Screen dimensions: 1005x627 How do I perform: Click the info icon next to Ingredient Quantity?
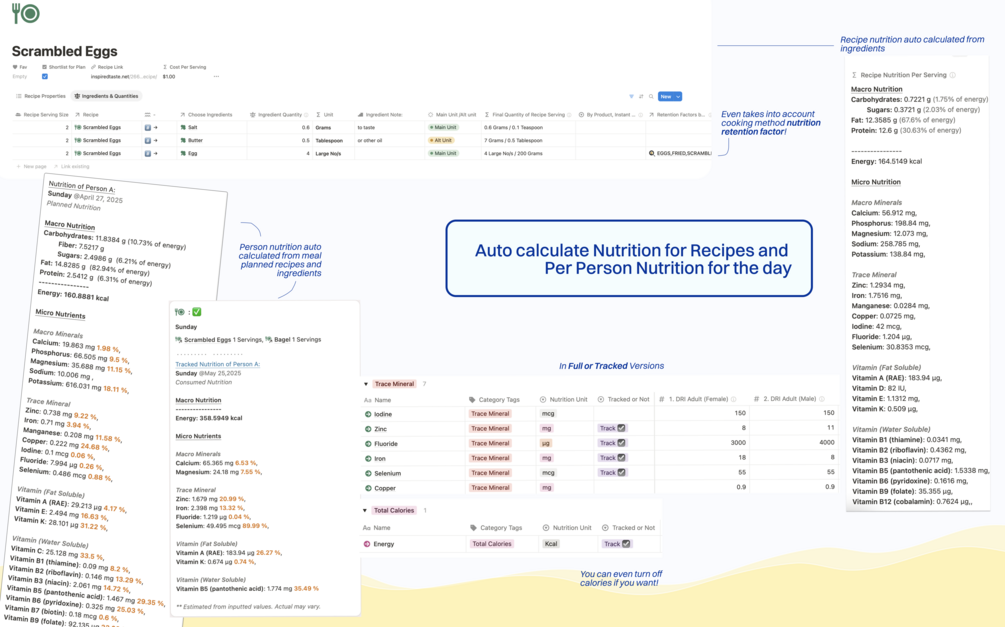[x=306, y=115]
